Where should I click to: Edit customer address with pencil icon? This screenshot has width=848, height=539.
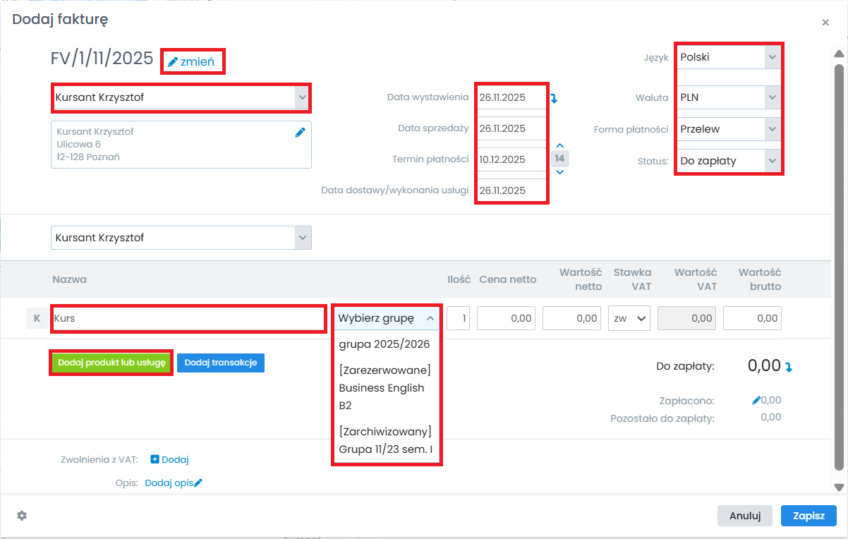(299, 132)
